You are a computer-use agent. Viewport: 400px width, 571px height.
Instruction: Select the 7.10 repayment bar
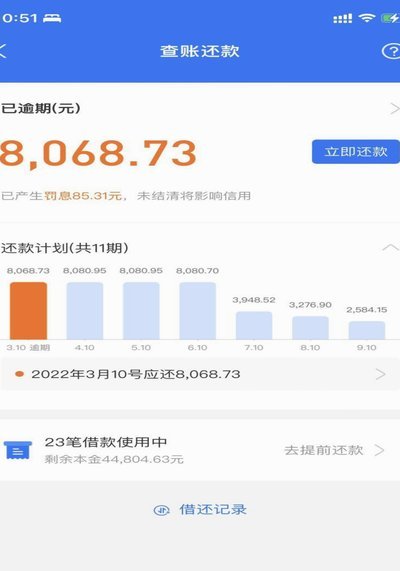point(254,325)
